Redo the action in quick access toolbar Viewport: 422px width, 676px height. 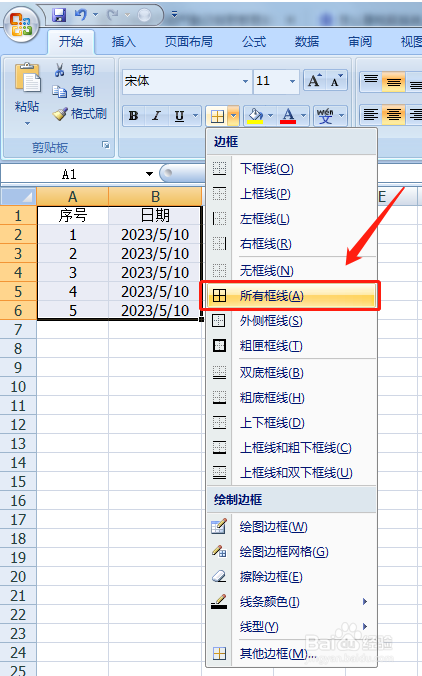coord(113,15)
